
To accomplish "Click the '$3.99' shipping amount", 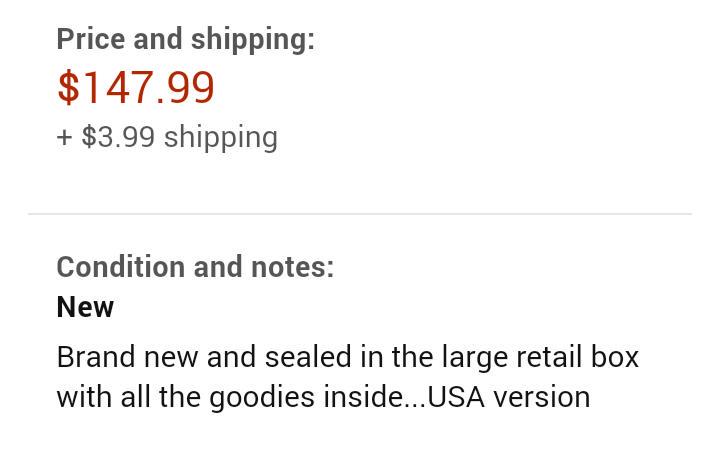I will click(118, 136).
